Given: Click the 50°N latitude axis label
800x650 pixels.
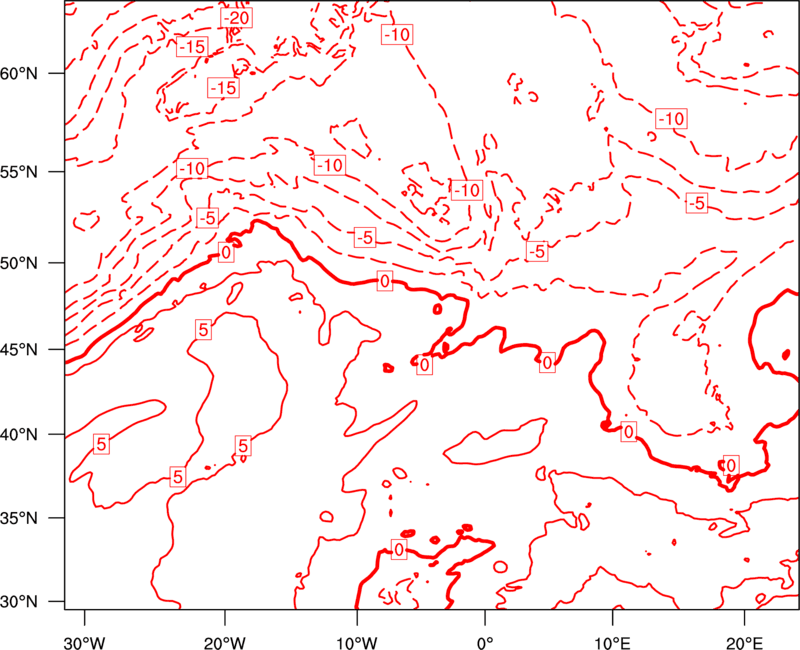Looking at the screenshot, I should 19,263.
